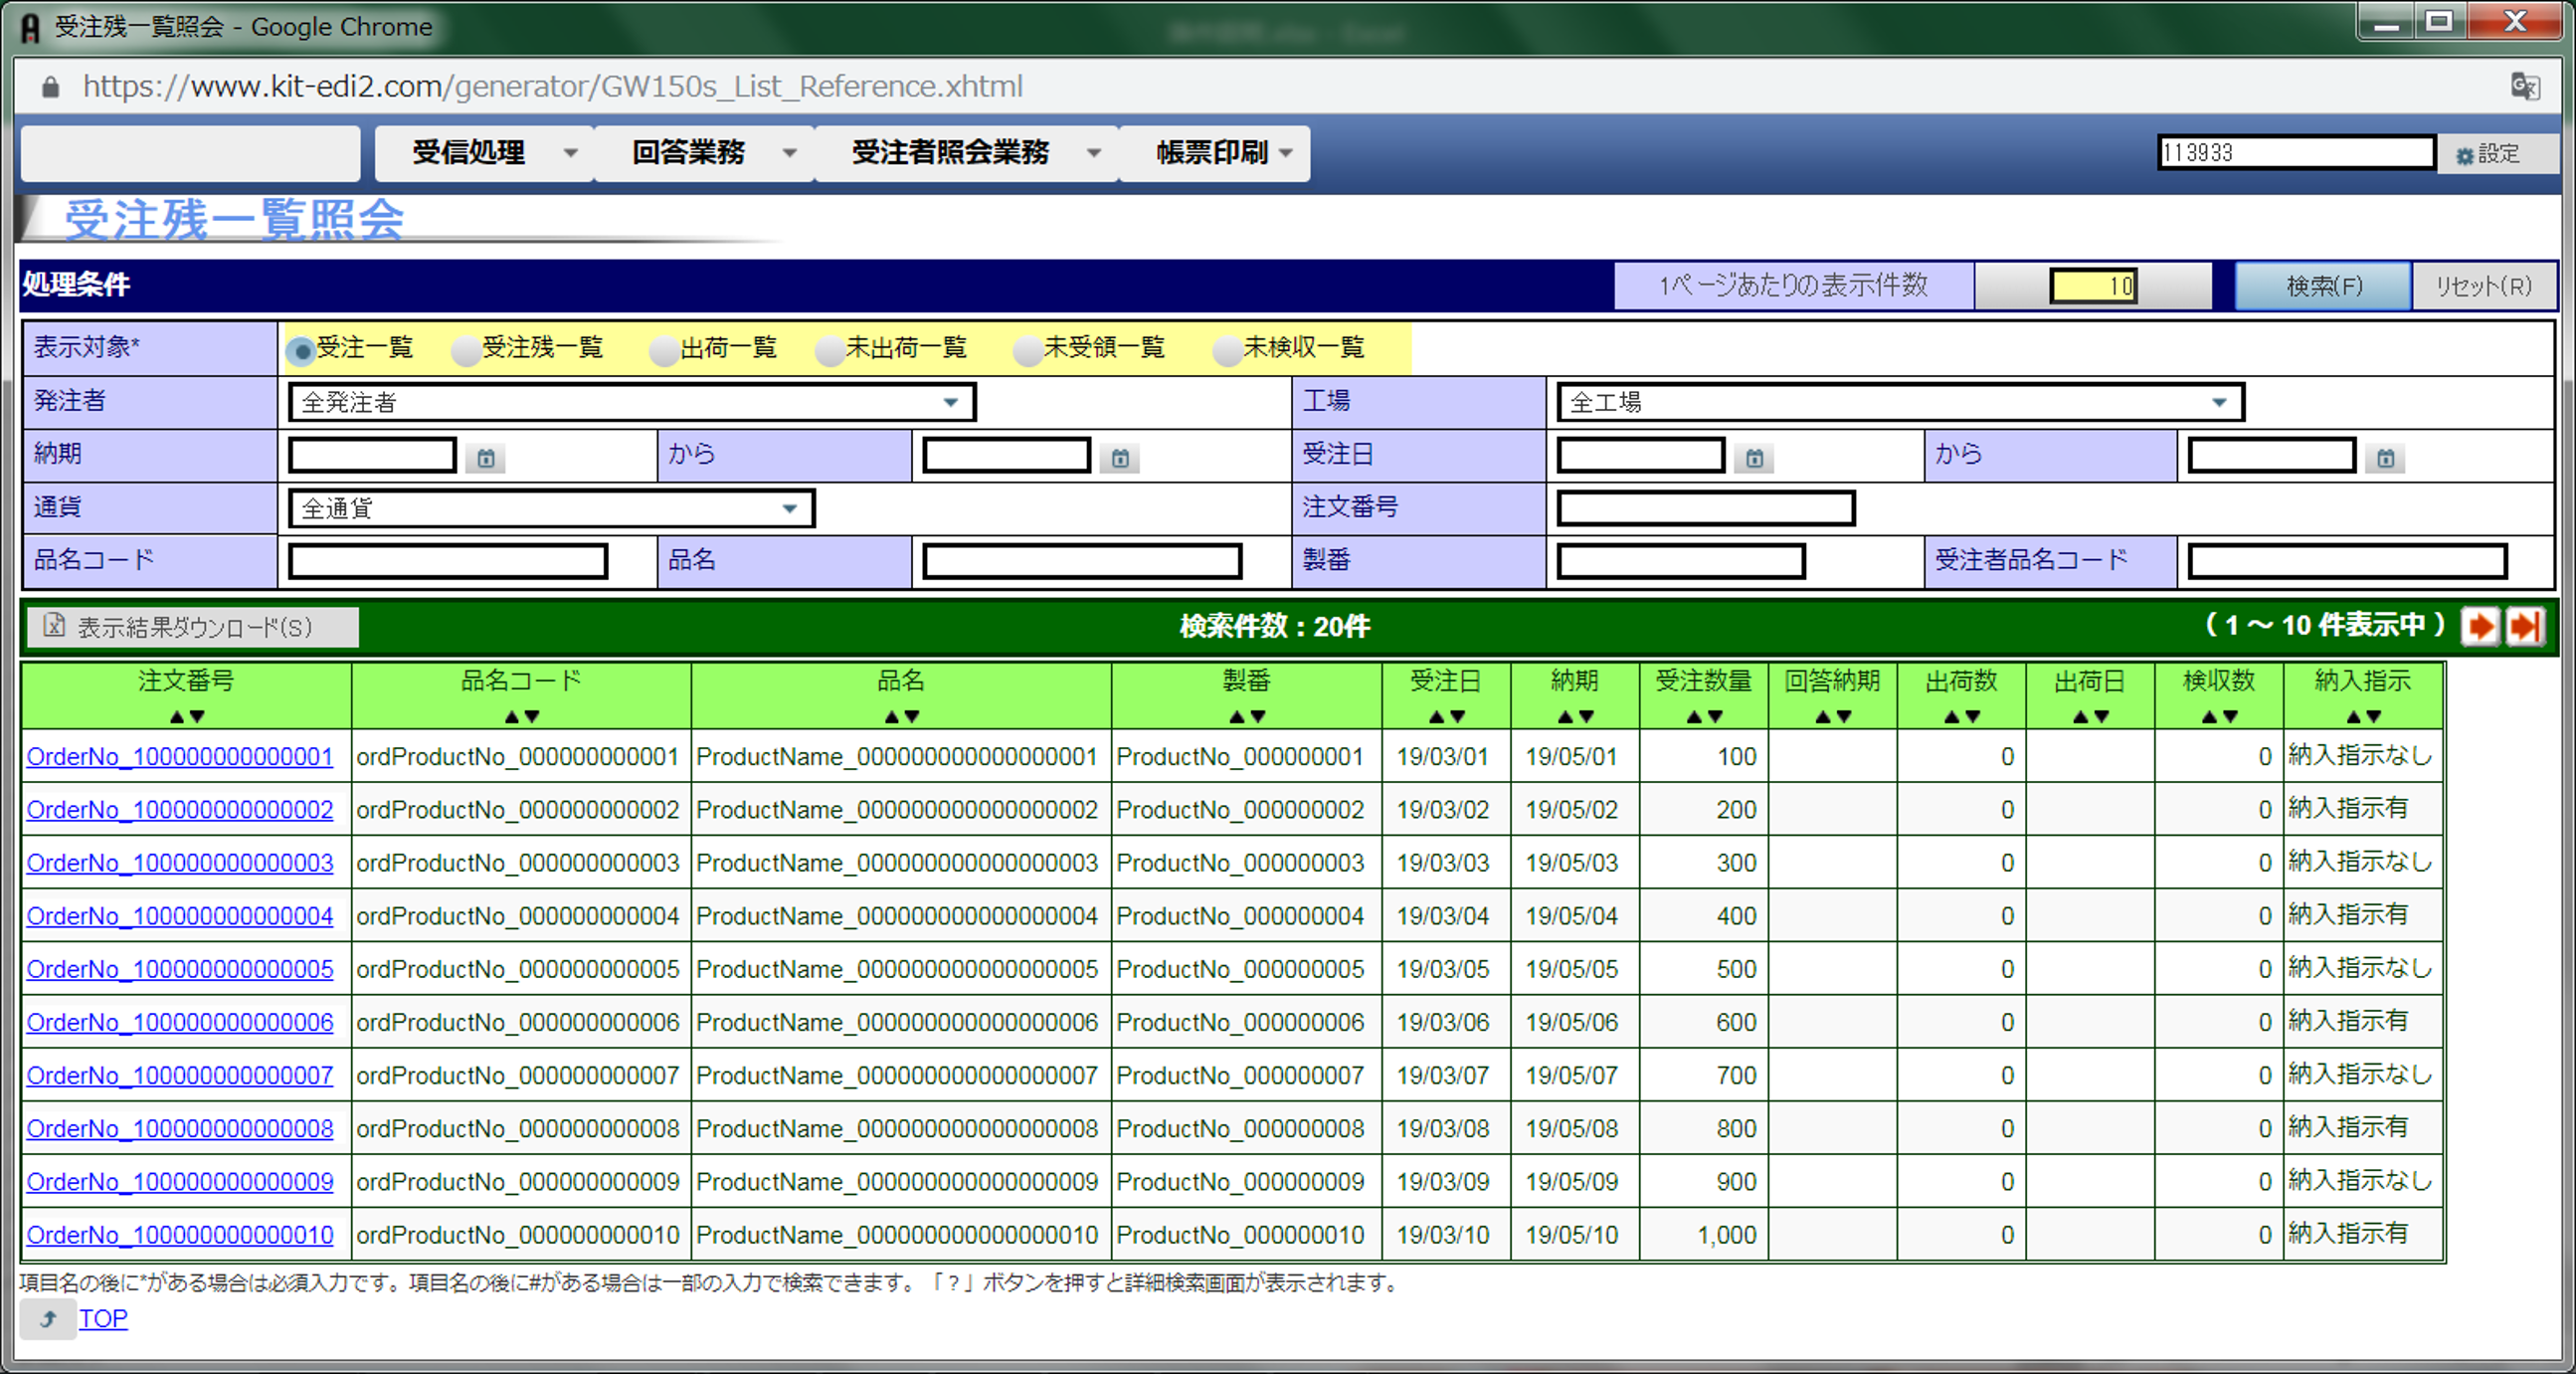Screen dimensions: 2576x1374
Task: Open order OrderNo_100000000000001 link
Action: pyautogui.click(x=179, y=757)
